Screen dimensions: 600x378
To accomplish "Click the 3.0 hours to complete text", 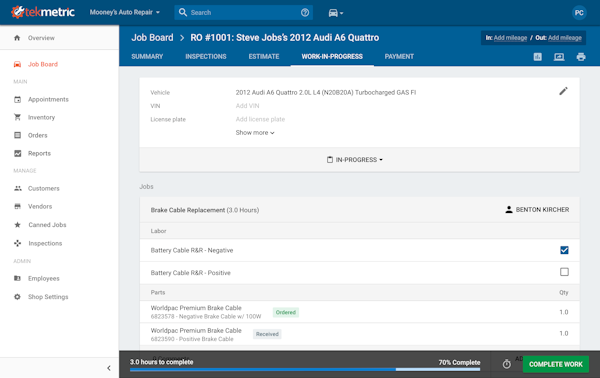I will [x=161, y=362].
